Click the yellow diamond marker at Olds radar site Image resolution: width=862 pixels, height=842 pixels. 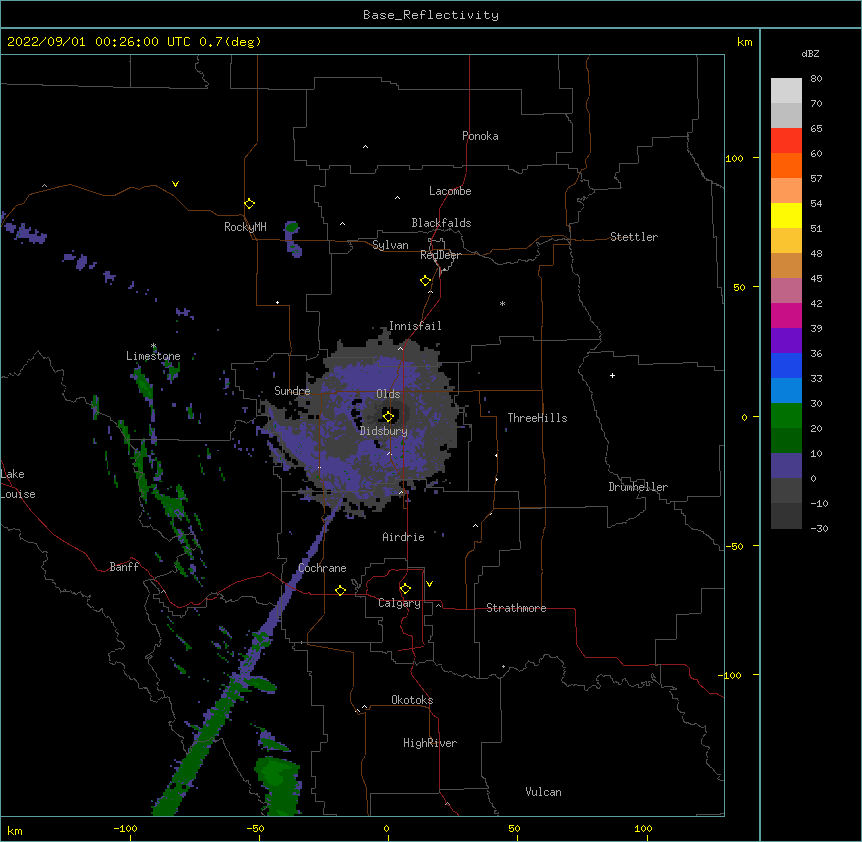[x=388, y=416]
